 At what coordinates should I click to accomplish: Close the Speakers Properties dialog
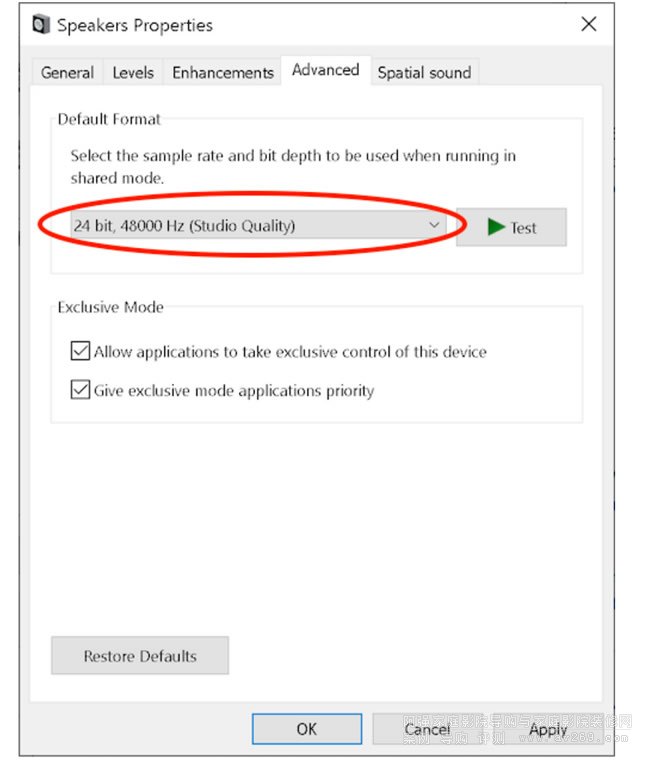[x=589, y=24]
